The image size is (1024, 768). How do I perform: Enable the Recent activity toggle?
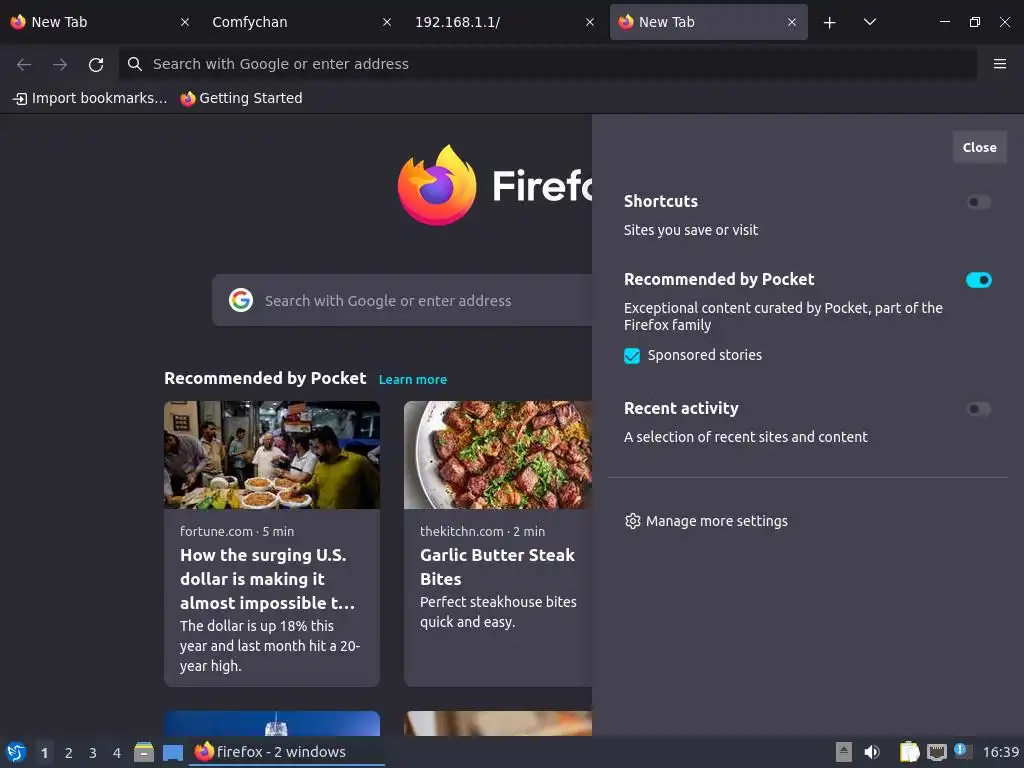(978, 409)
